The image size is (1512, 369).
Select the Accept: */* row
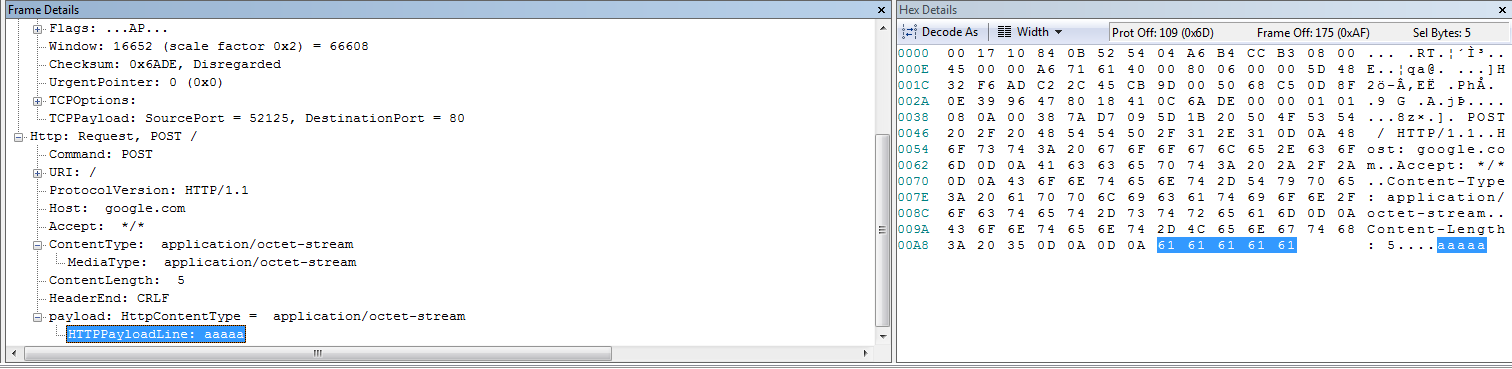pos(96,226)
